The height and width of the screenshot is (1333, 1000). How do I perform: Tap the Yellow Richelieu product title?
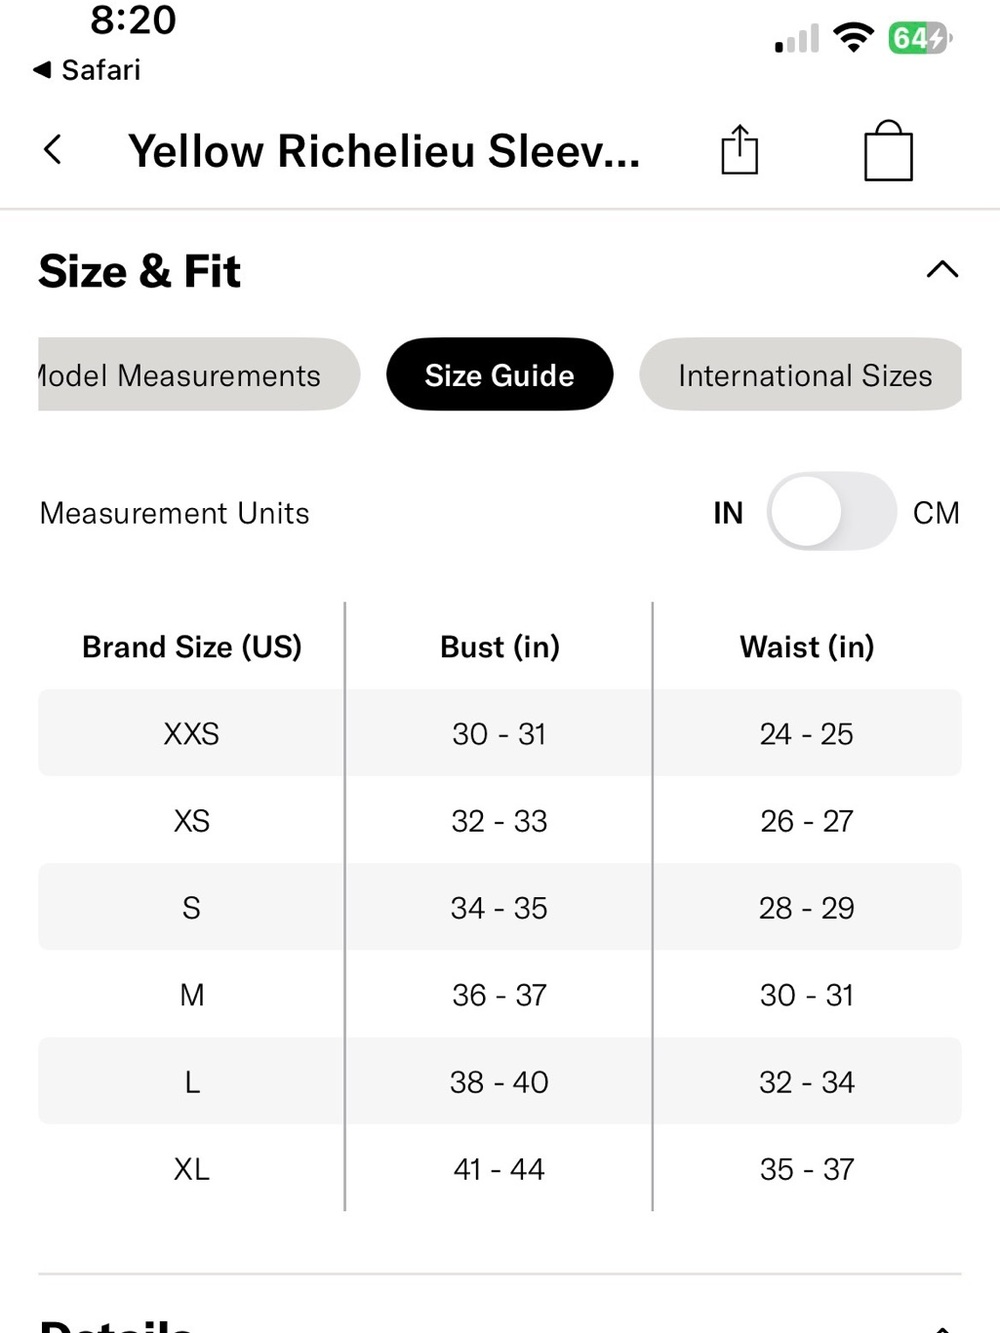[384, 151]
